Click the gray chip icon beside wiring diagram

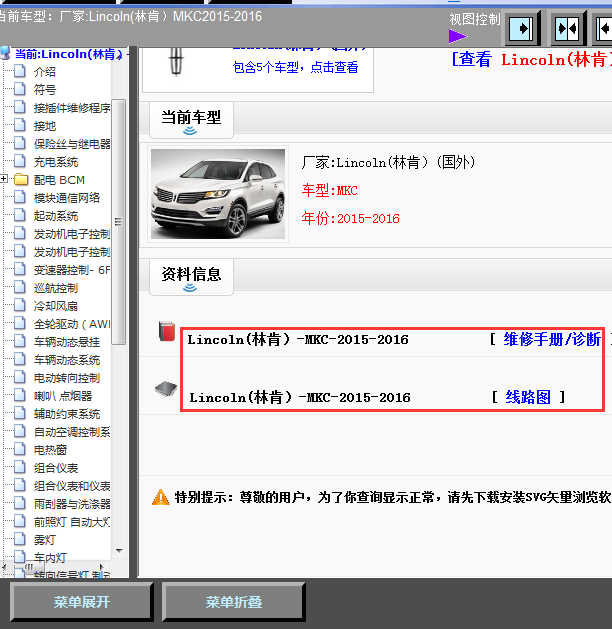(166, 389)
